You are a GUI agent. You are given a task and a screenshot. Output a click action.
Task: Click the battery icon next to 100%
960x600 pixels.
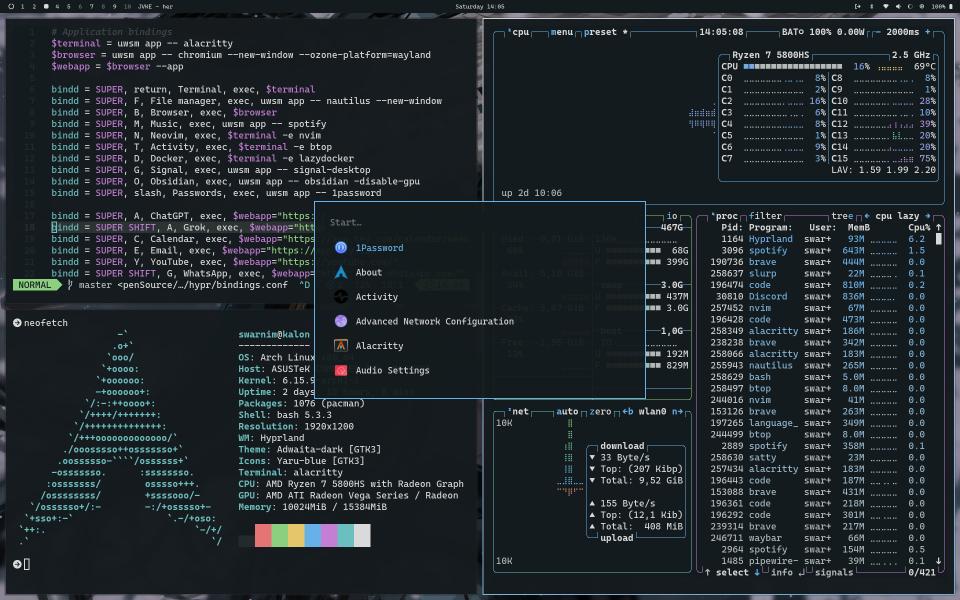(x=951, y=6)
